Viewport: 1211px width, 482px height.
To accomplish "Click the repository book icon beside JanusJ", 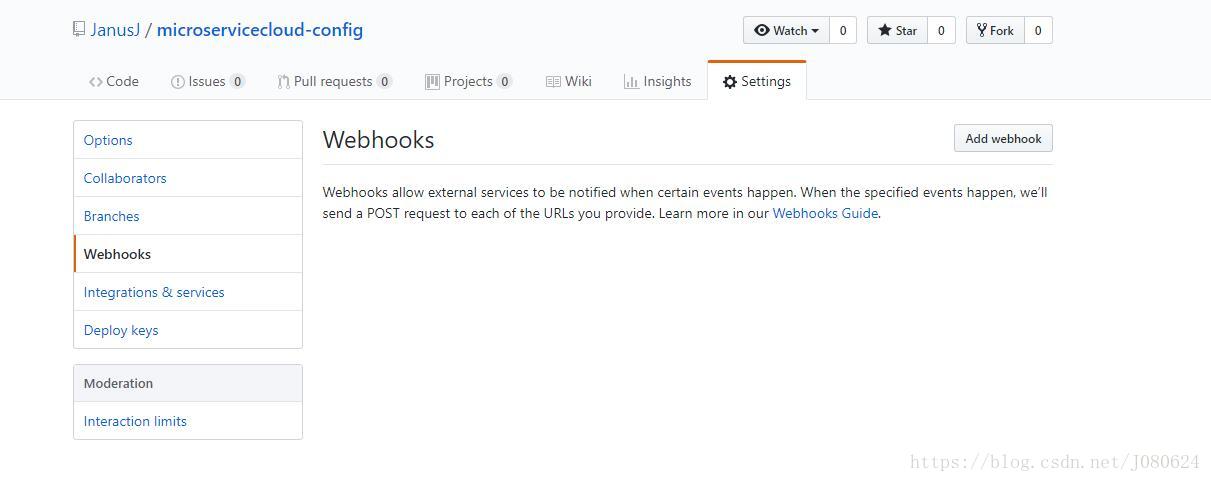I will pos(79,29).
